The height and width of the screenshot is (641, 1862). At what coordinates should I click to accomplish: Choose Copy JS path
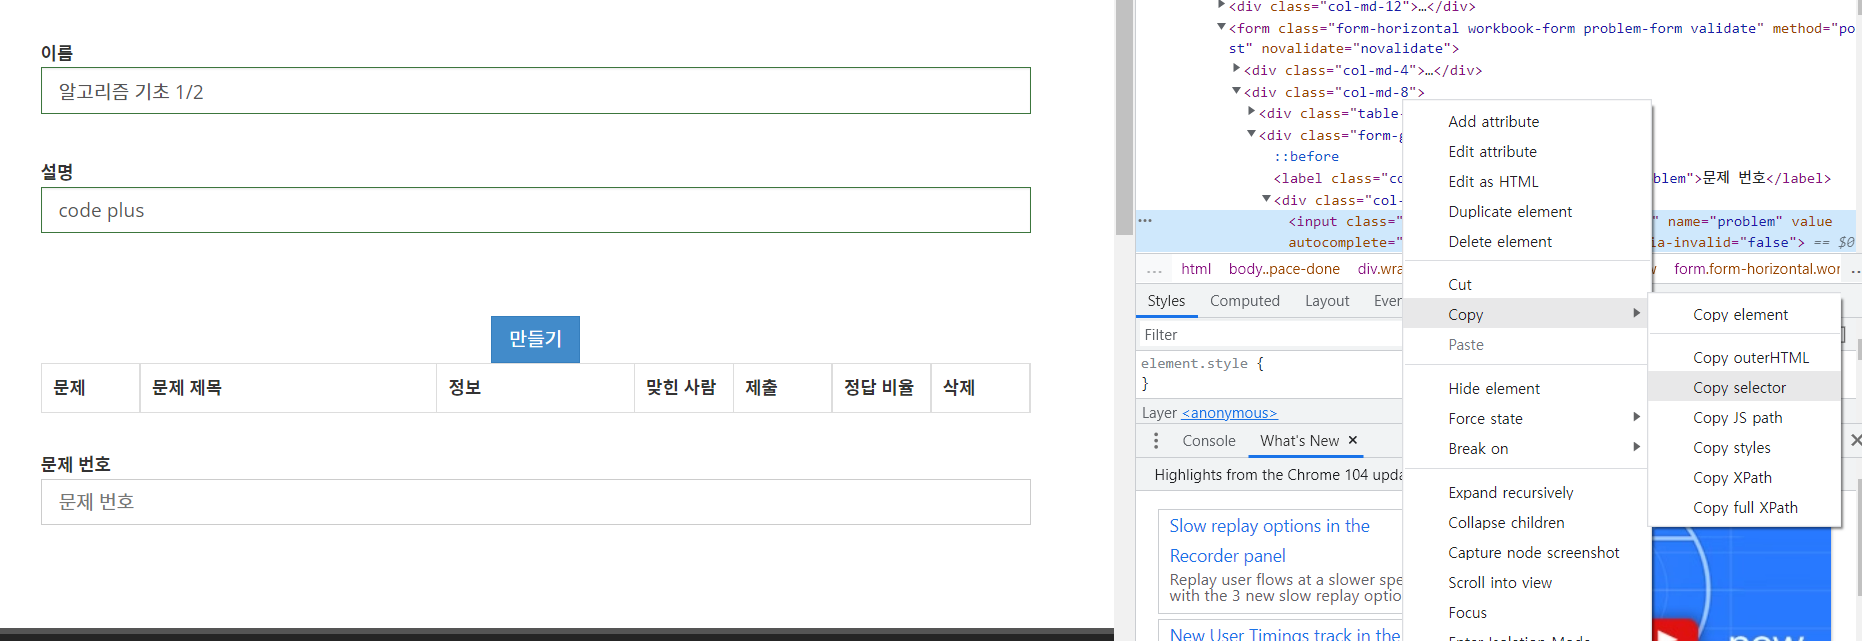coord(1737,418)
